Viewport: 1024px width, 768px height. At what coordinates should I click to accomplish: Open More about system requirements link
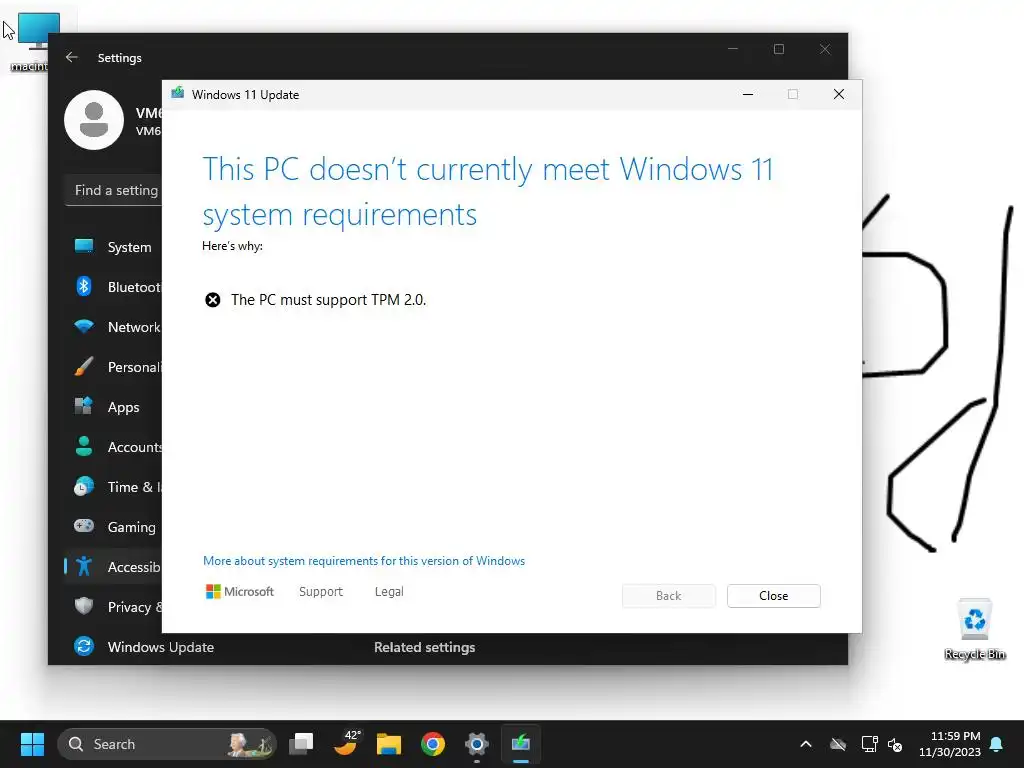(x=364, y=561)
